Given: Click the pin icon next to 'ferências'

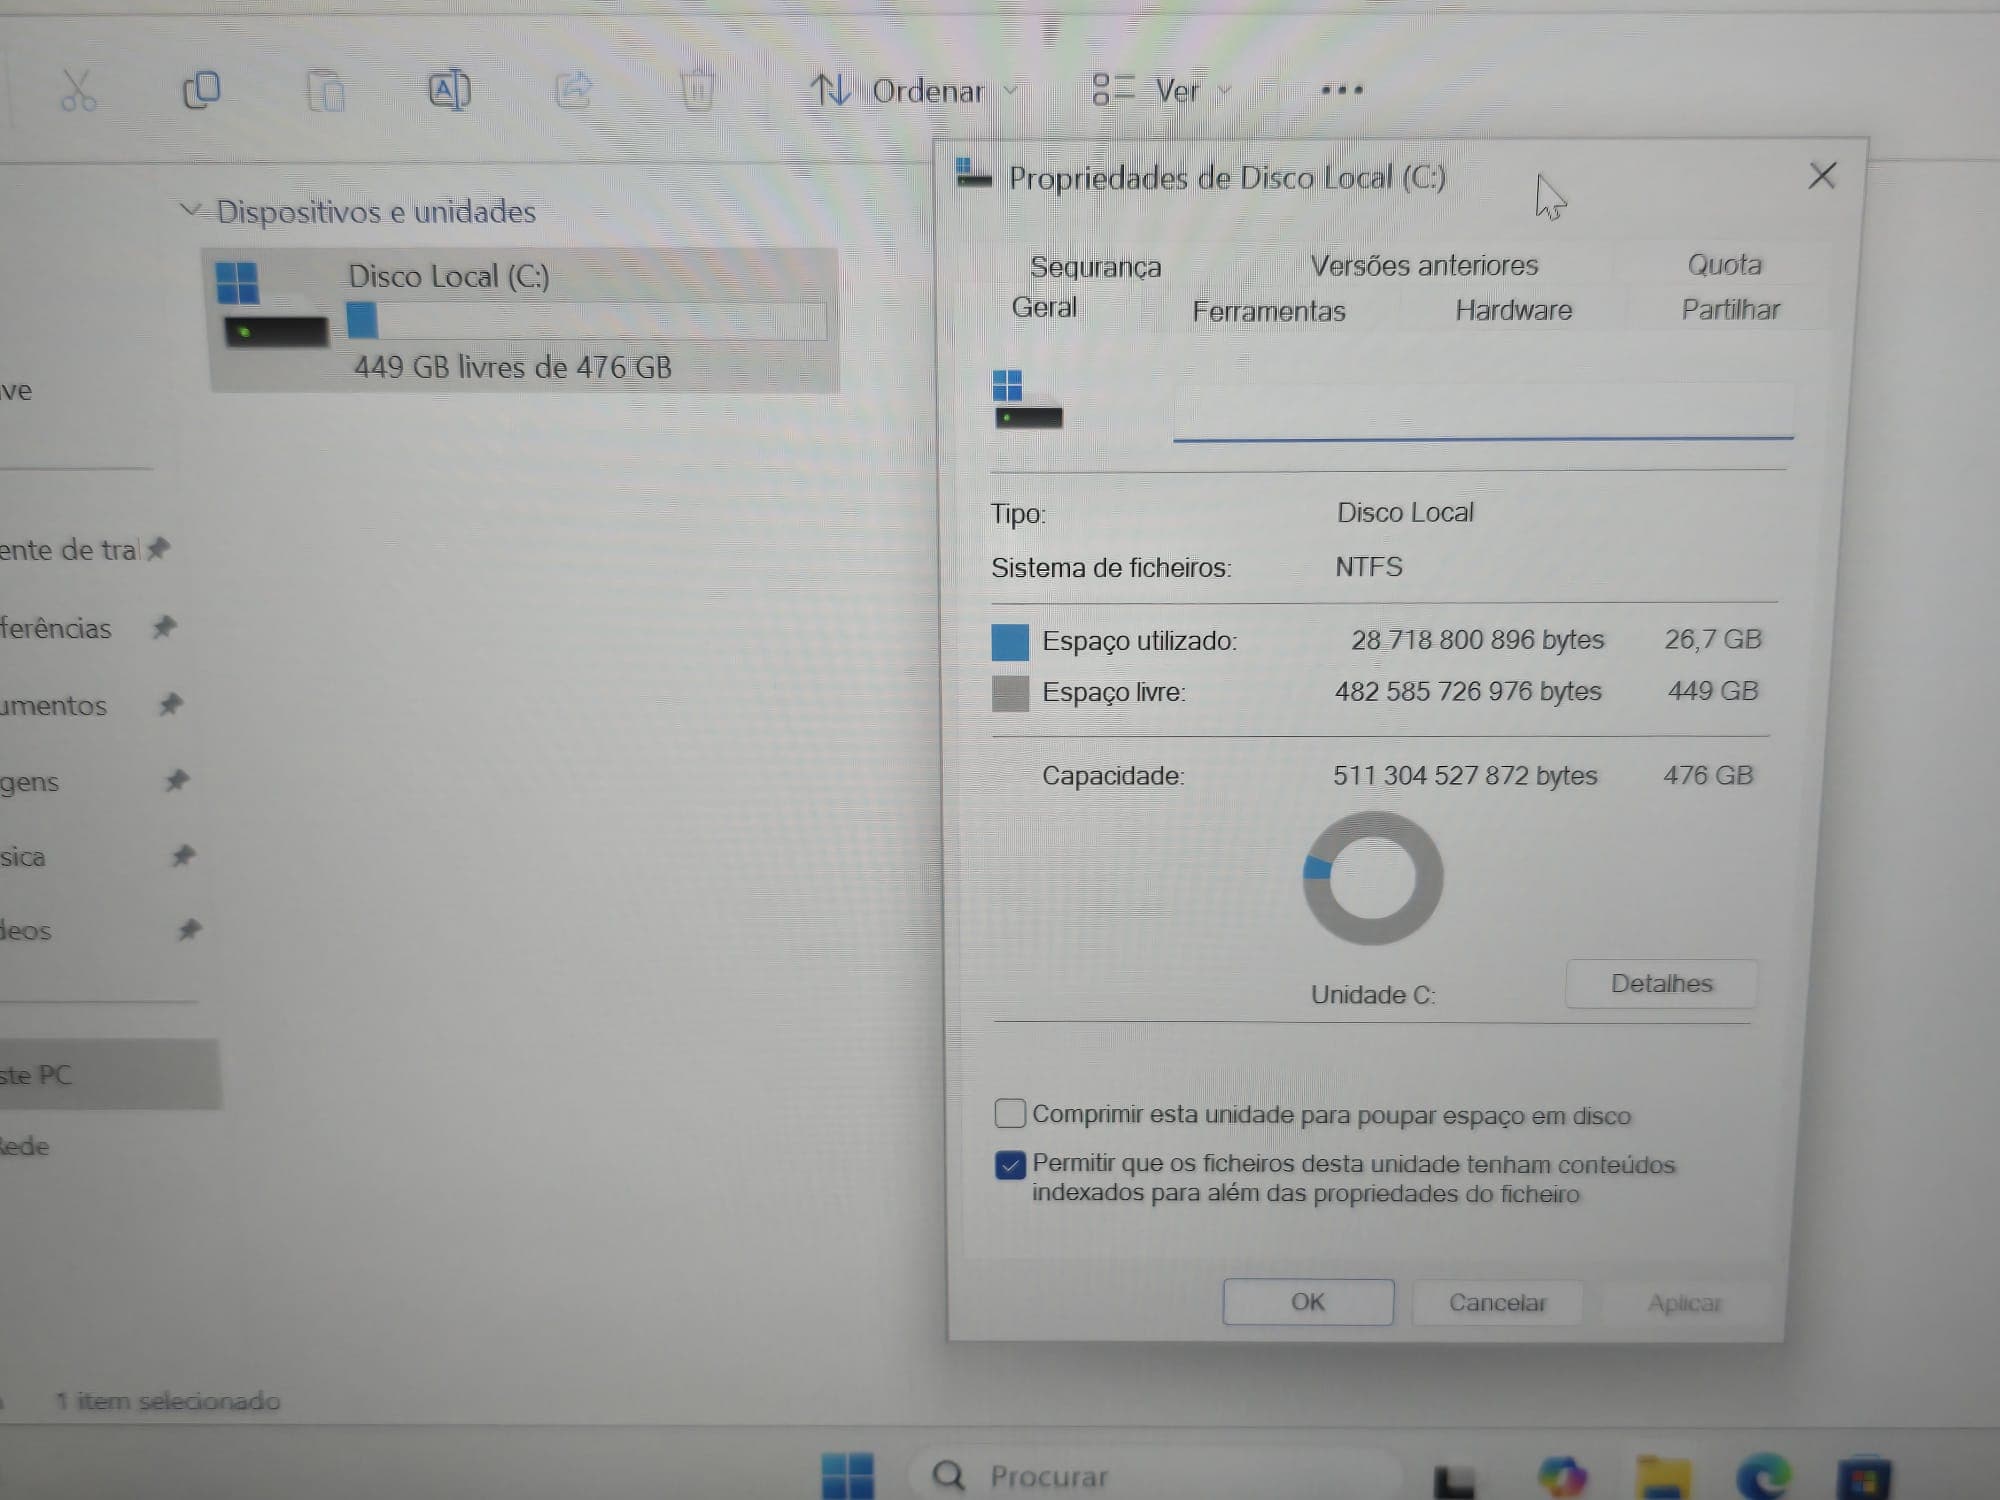Looking at the screenshot, I should [164, 627].
